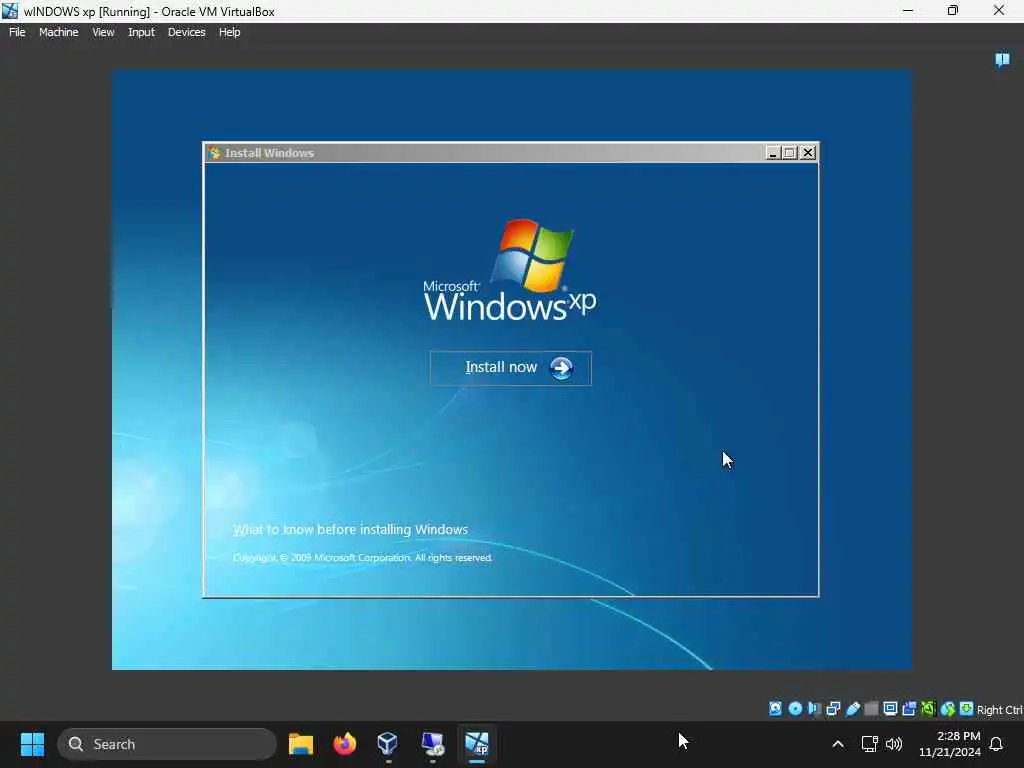Open VirtualBox Manager cube icon in taskbar

[388, 744]
